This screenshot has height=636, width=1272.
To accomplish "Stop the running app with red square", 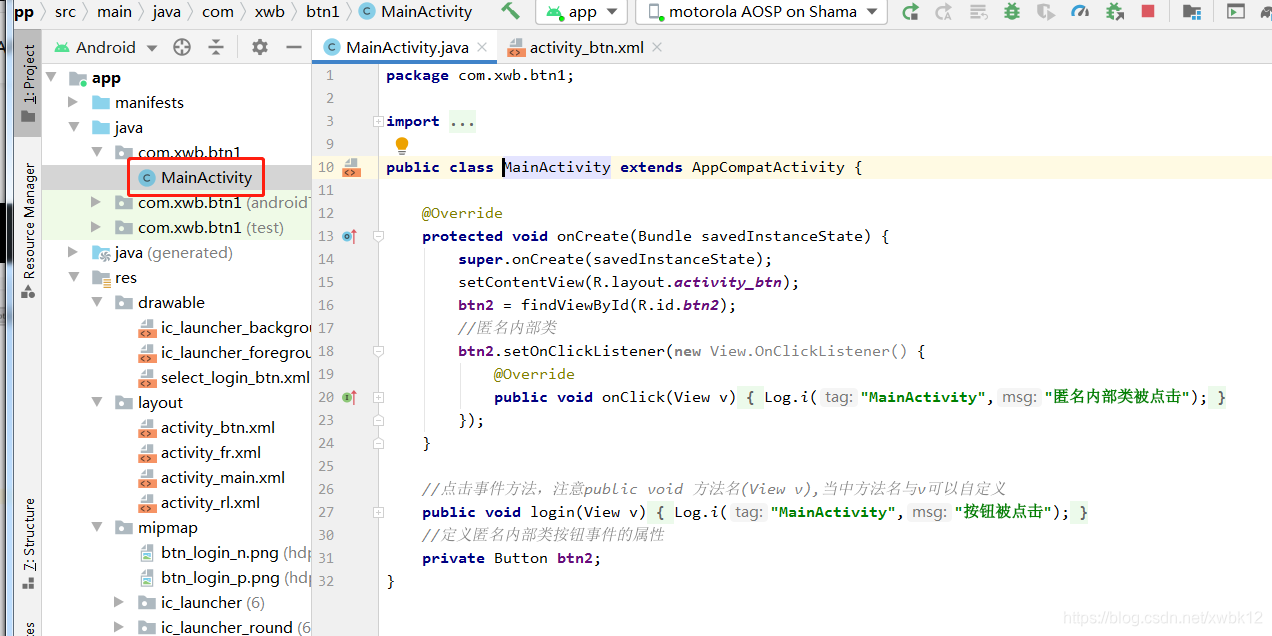I will [1148, 12].
